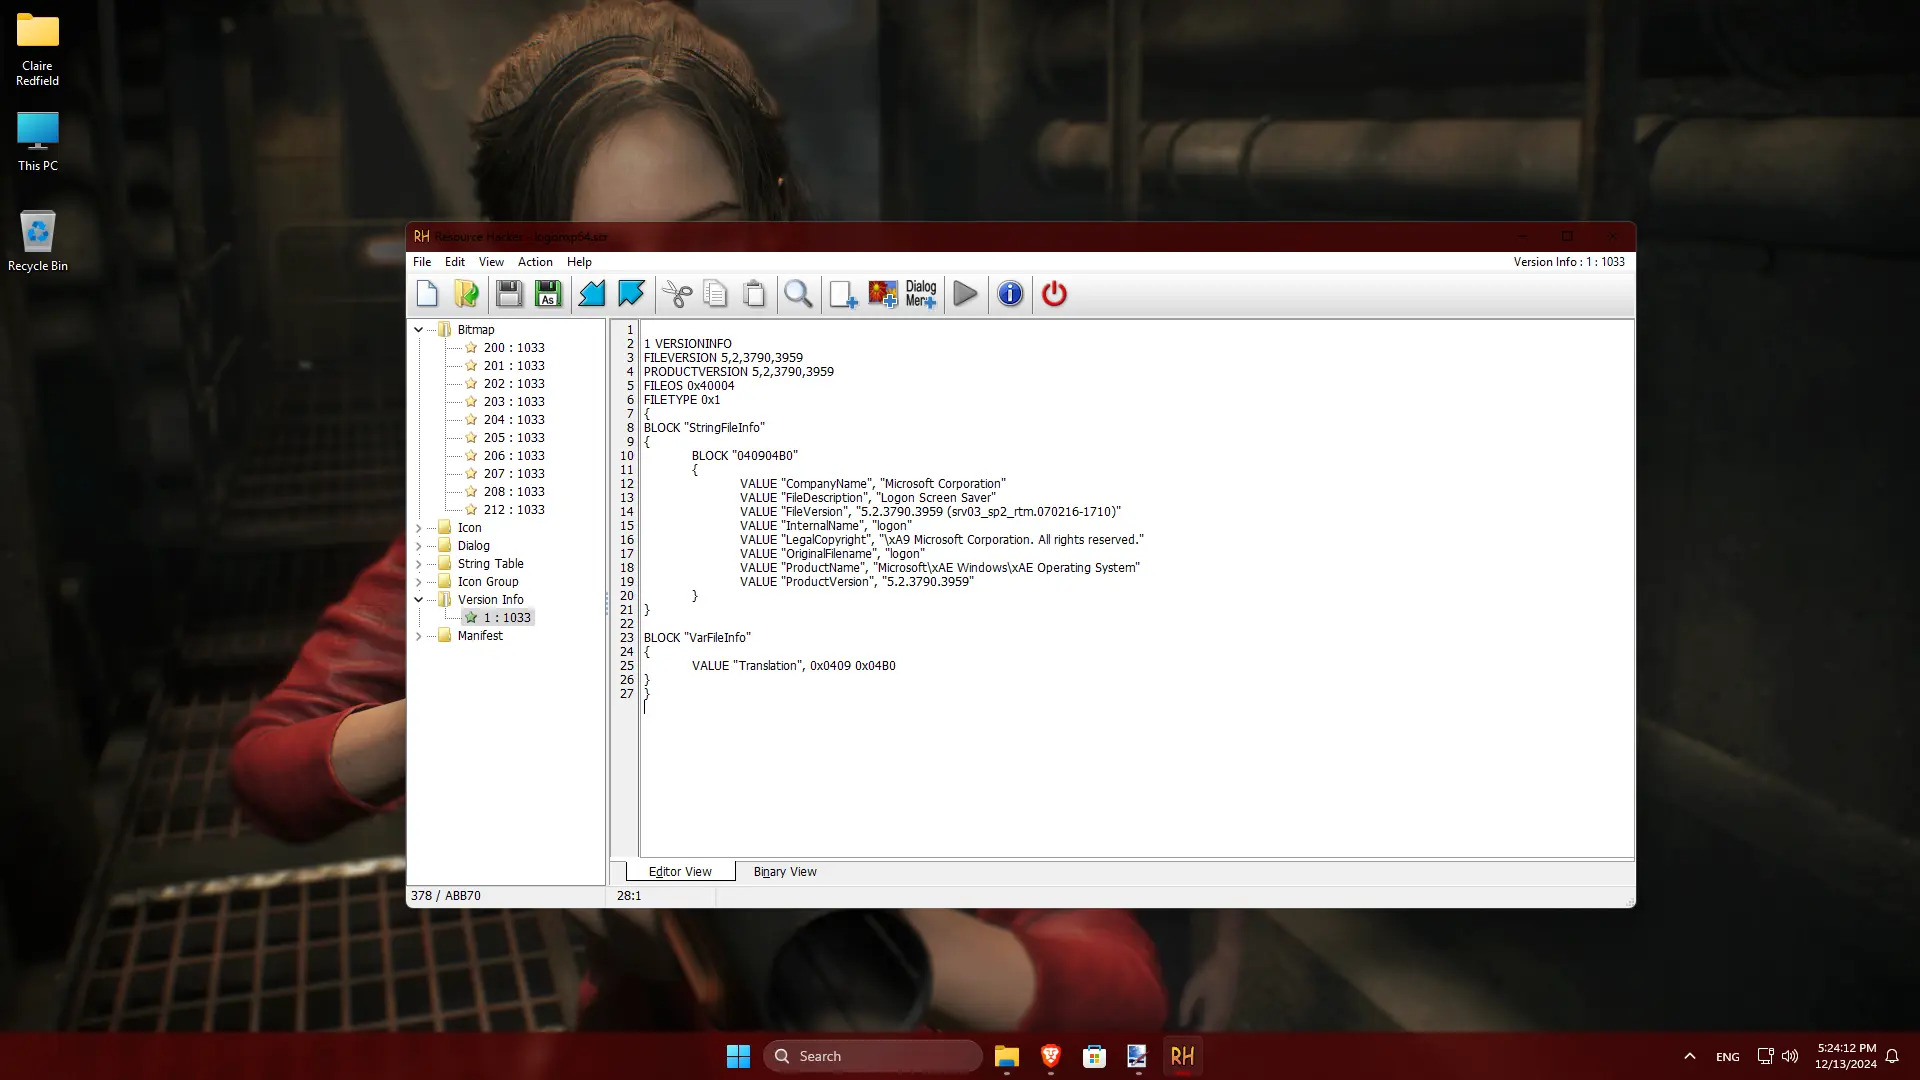Expand the Icon Group tree node

tap(419, 582)
